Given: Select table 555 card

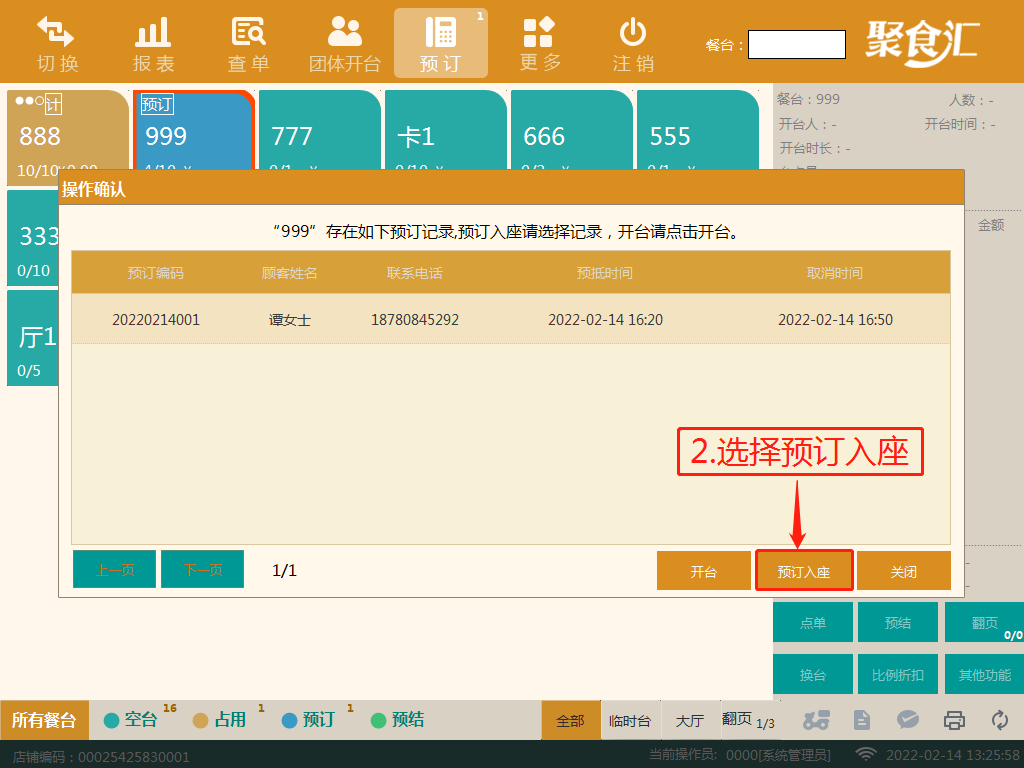Looking at the screenshot, I should (698, 131).
